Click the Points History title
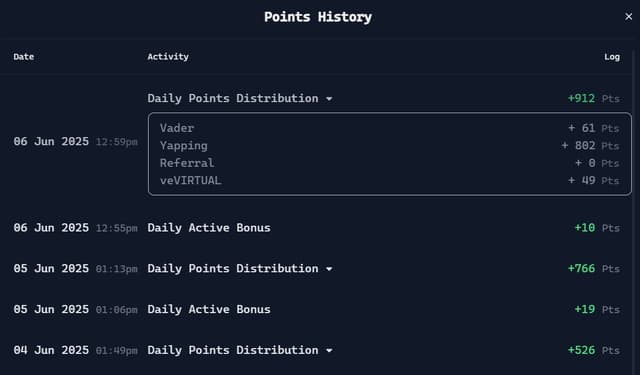Viewport: 640px width, 375px height. point(318,17)
